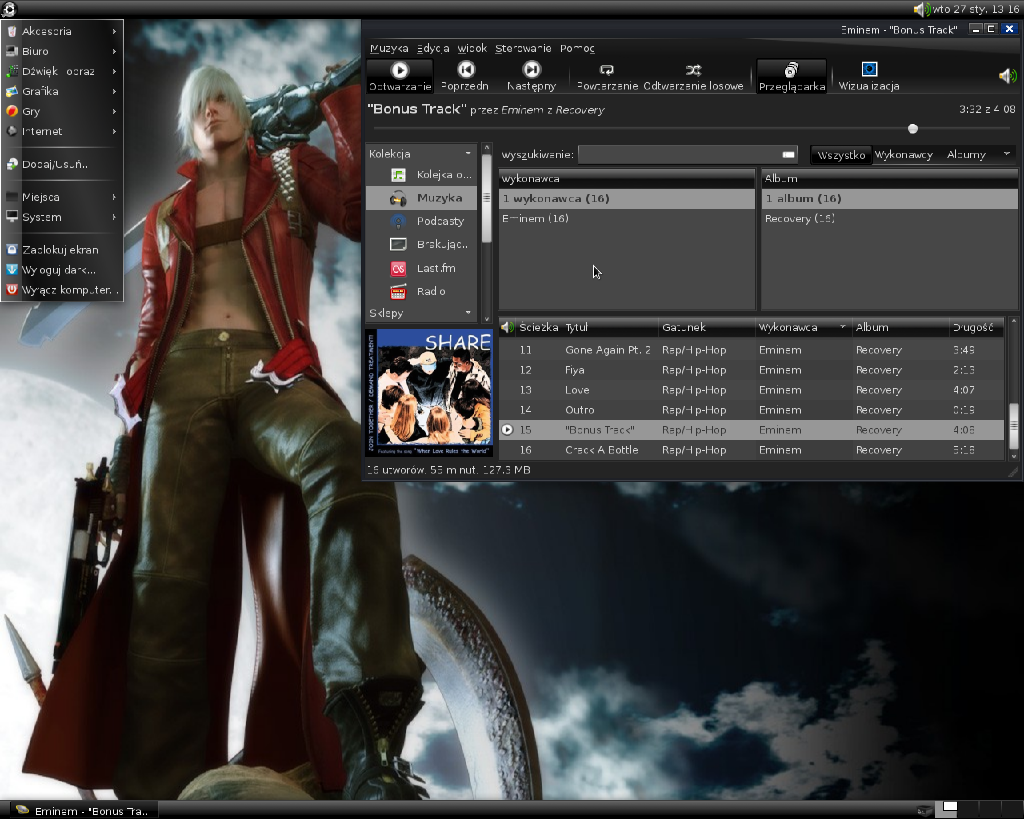Open the Radio source

click(421, 291)
